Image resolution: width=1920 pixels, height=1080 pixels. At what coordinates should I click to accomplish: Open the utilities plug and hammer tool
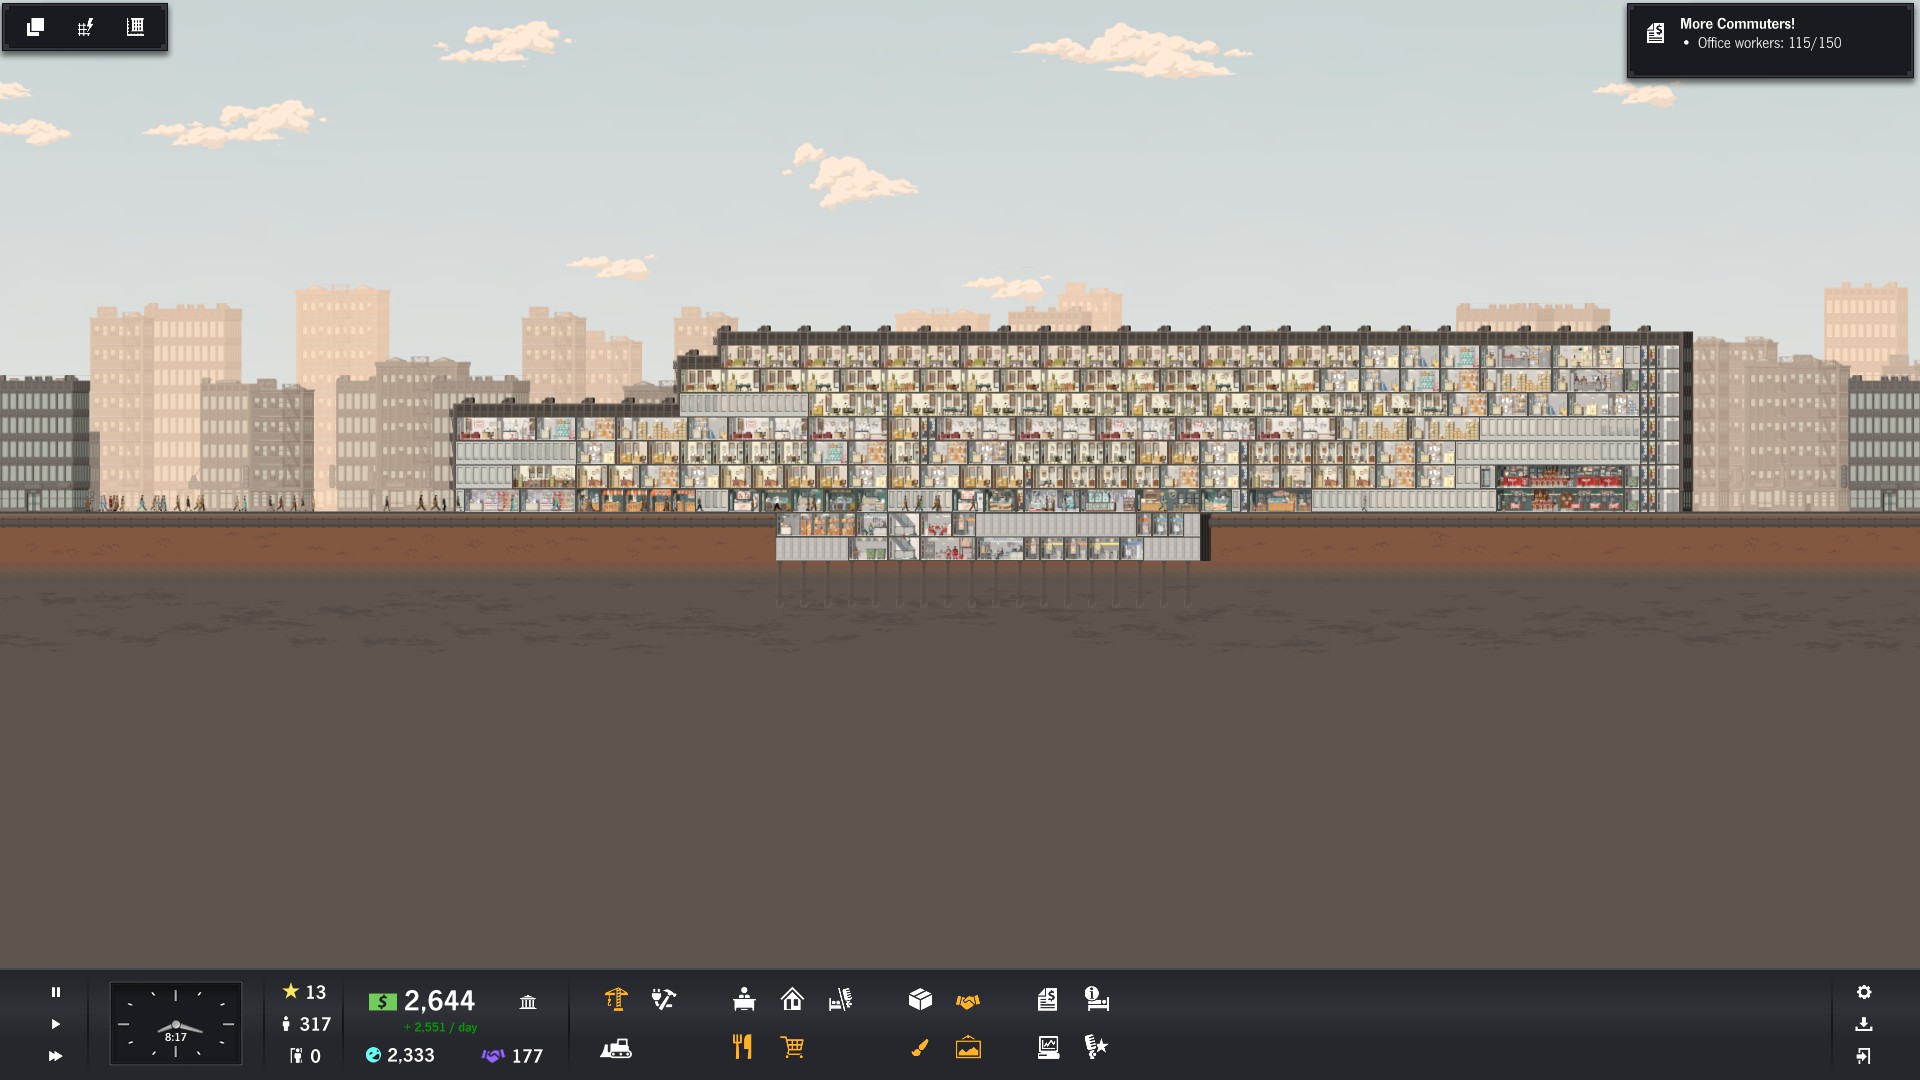(x=664, y=999)
